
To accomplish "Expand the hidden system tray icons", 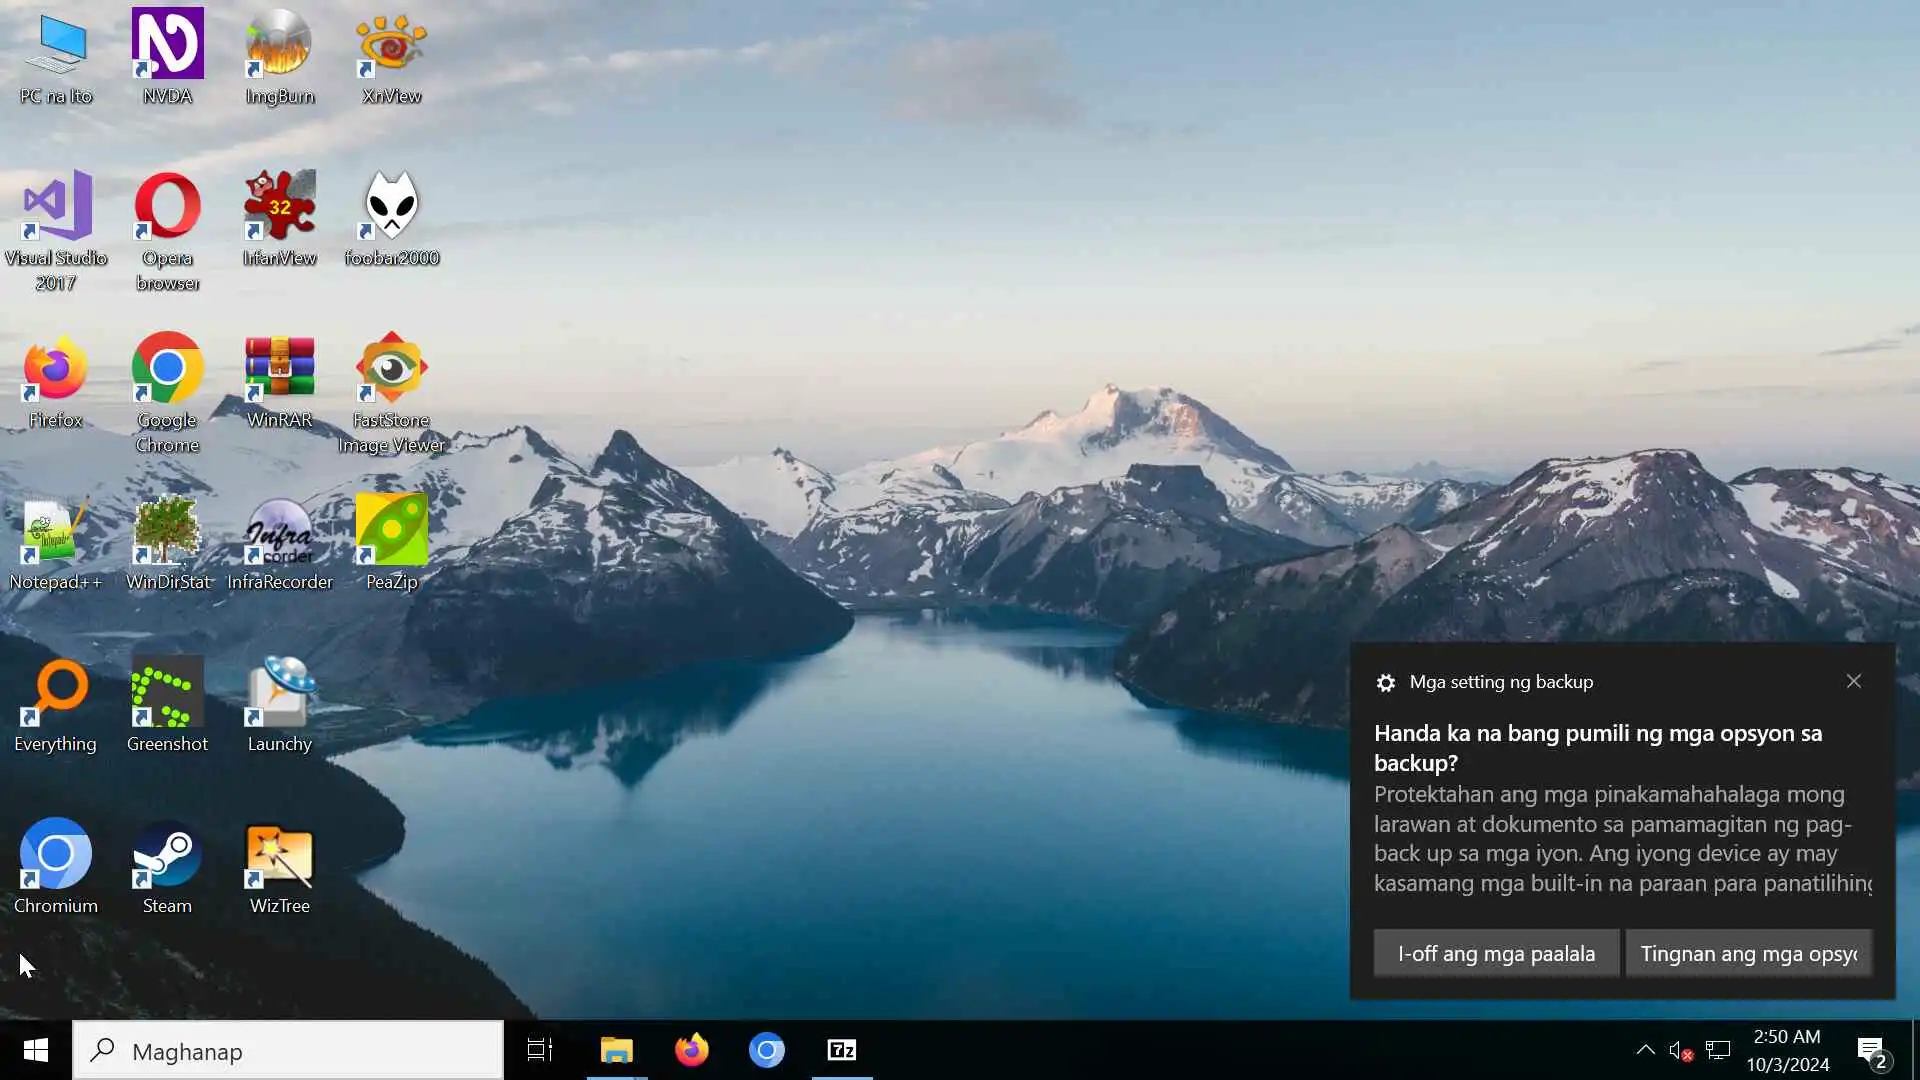I will coord(1645,1050).
